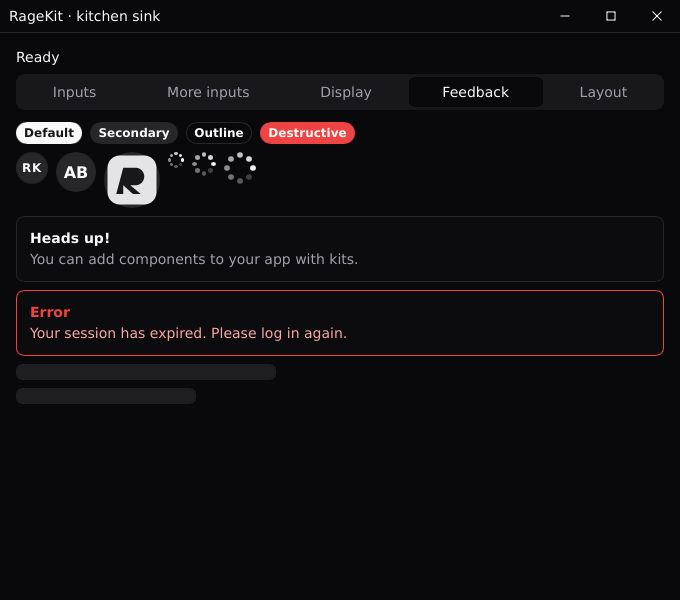680x600 pixels.
Task: Click the Heads up! alert box
Action: click(x=340, y=249)
